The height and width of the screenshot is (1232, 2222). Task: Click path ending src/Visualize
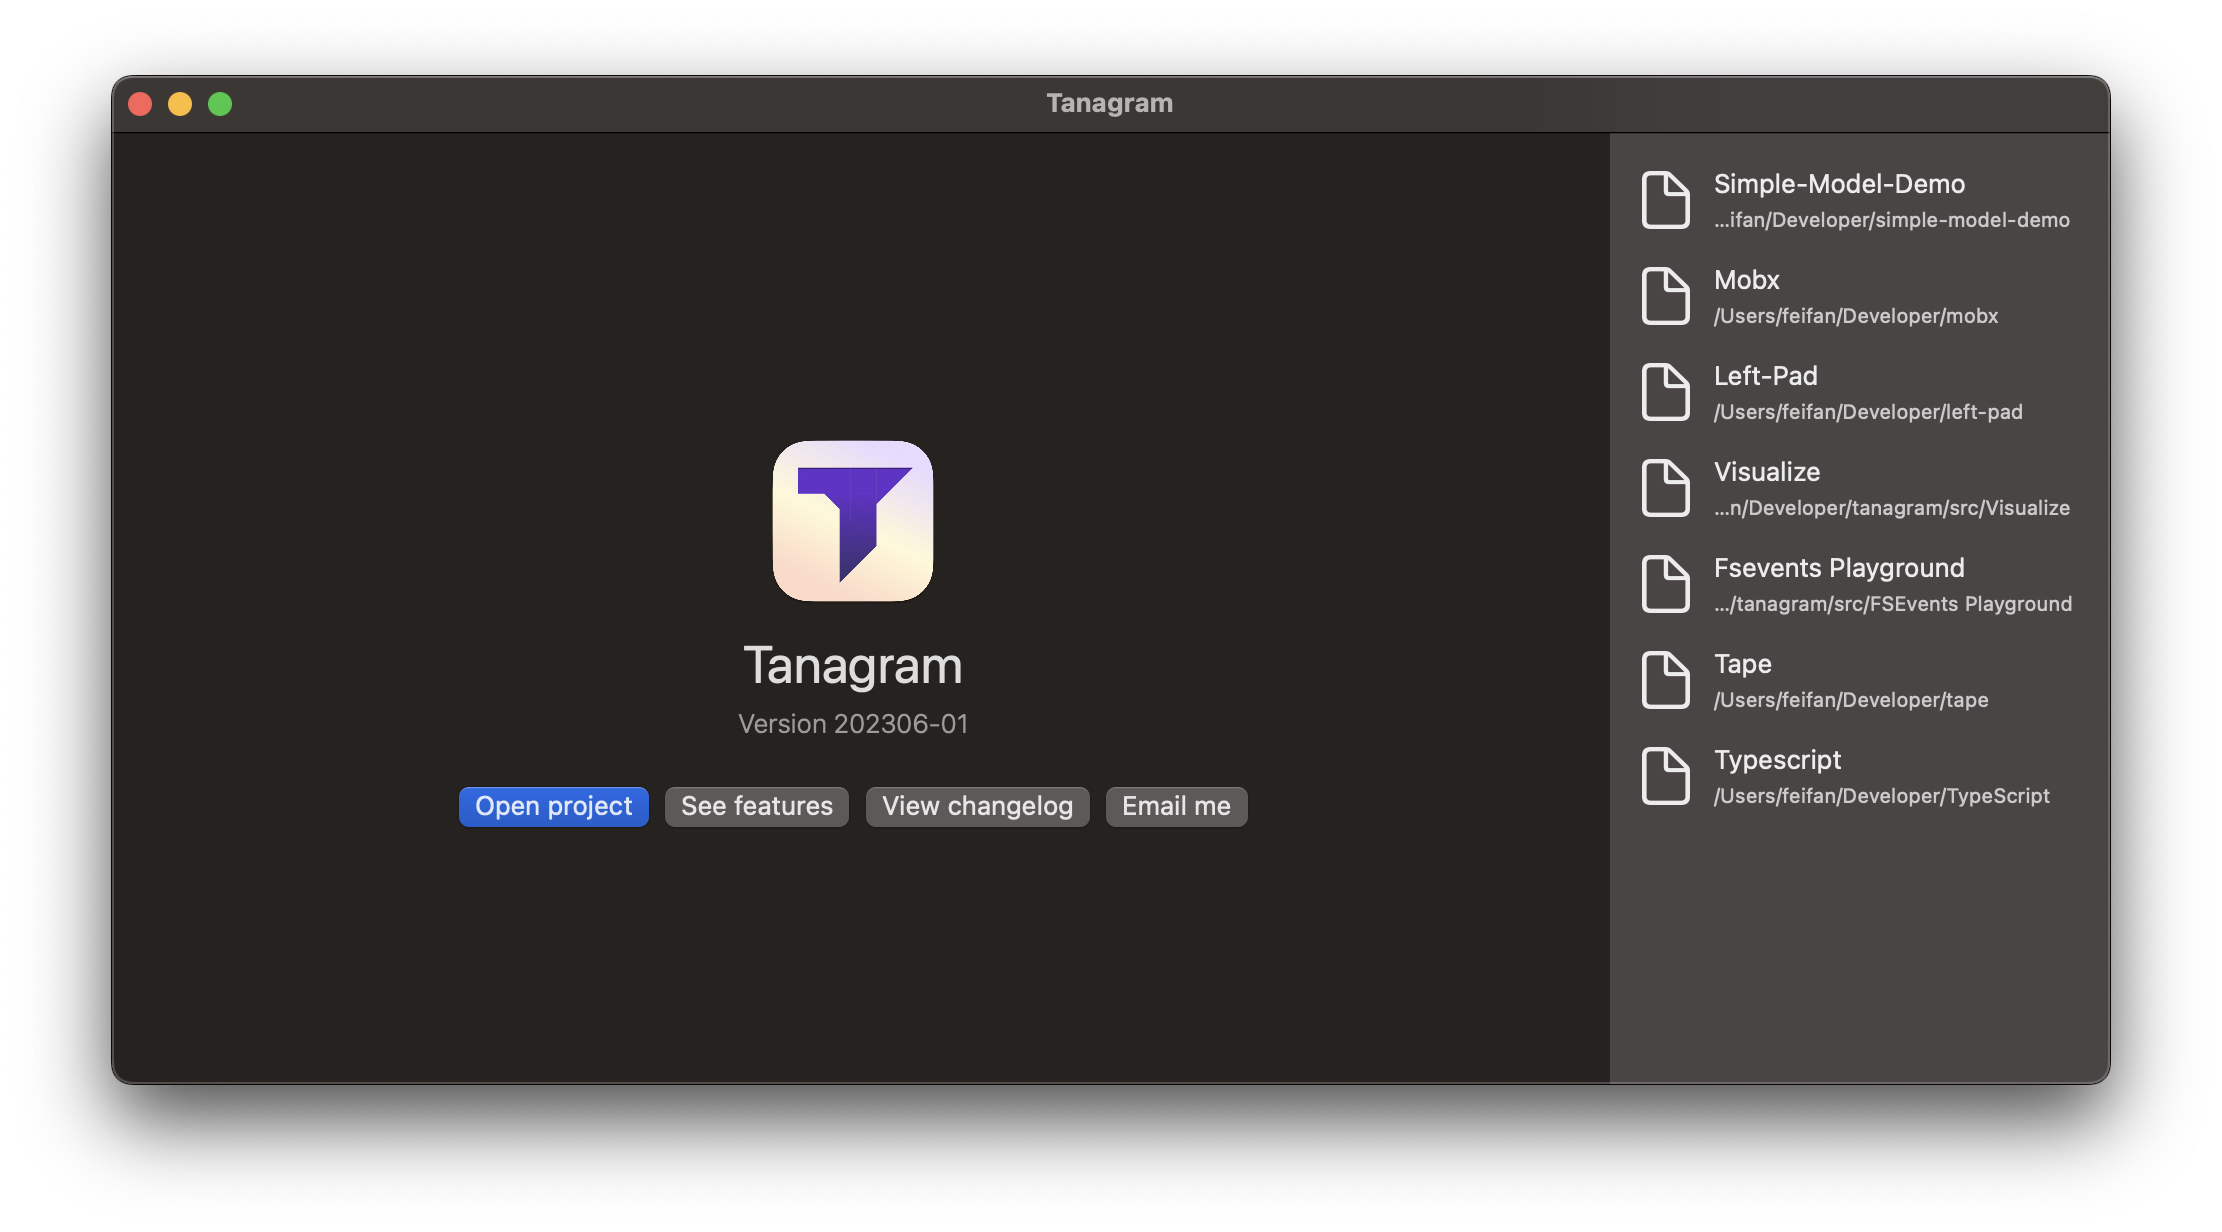1892,508
